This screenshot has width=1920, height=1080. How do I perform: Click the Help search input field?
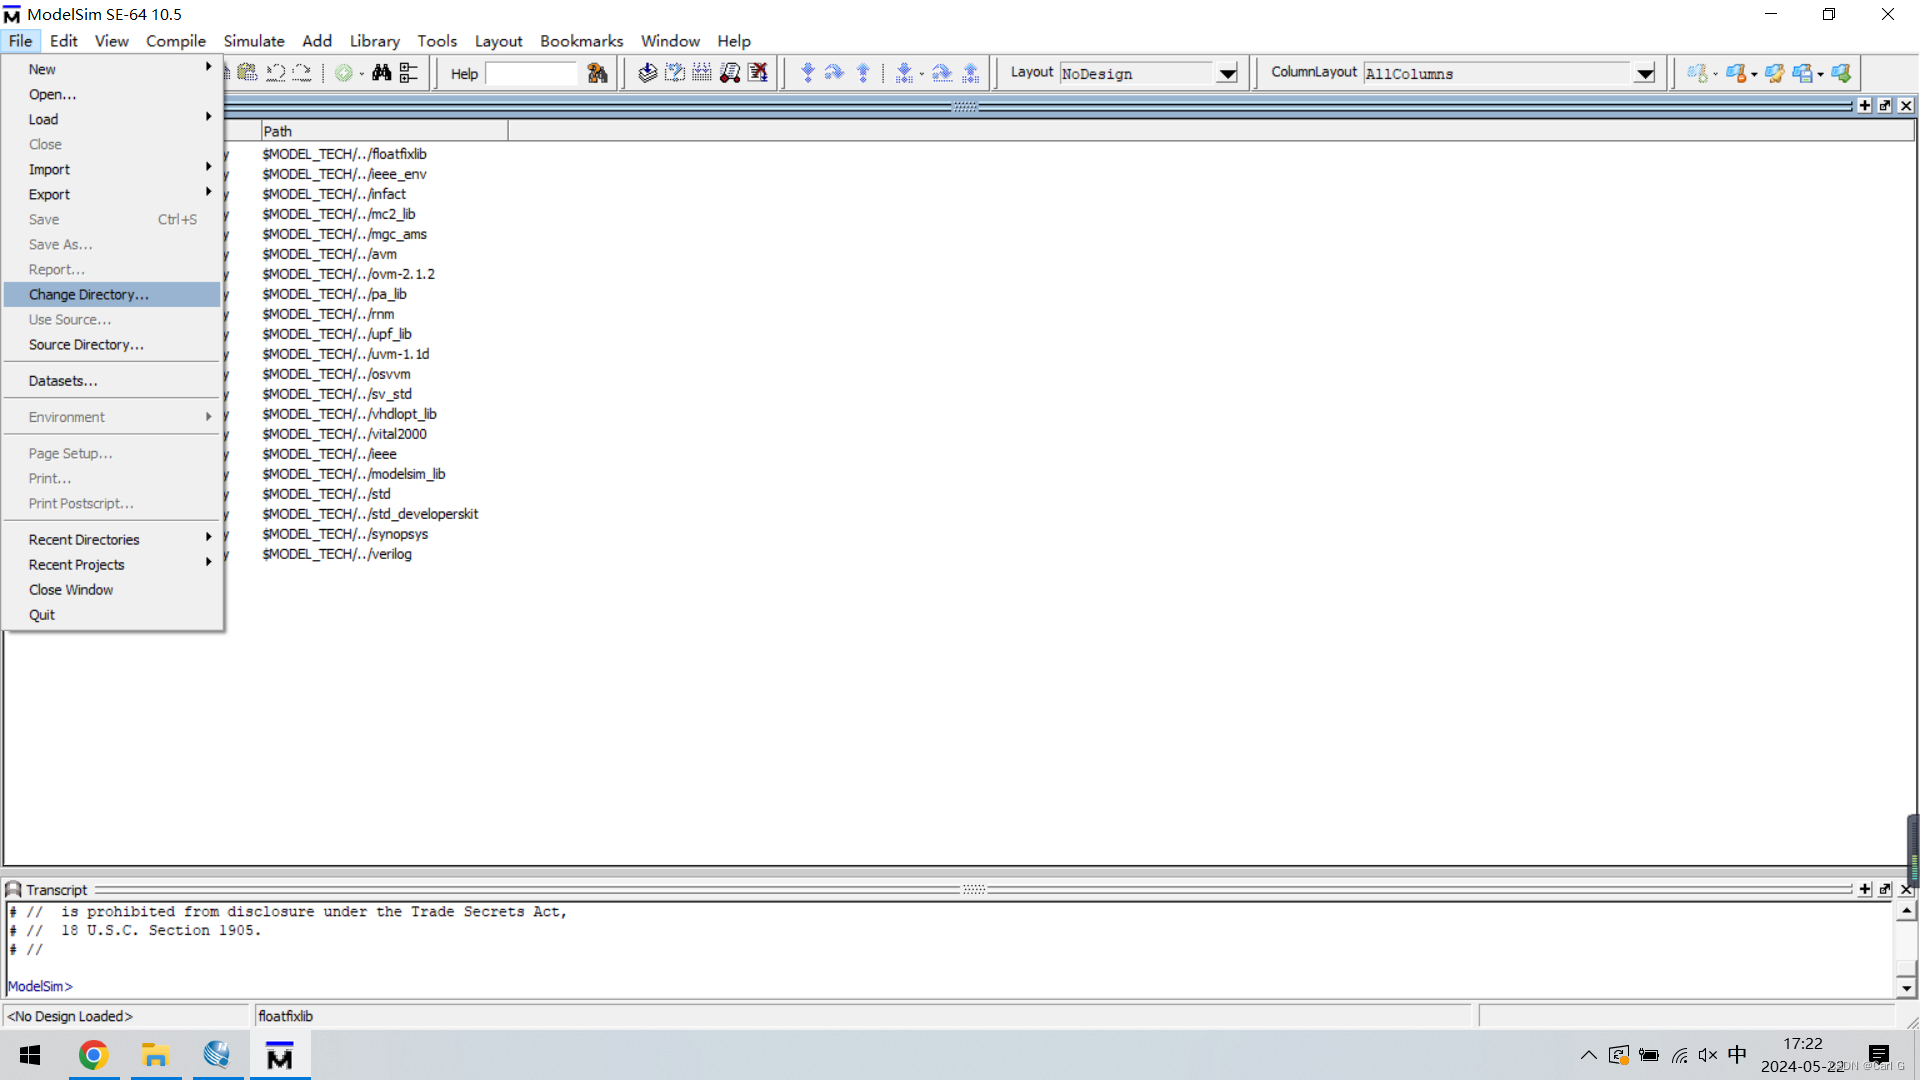point(531,73)
